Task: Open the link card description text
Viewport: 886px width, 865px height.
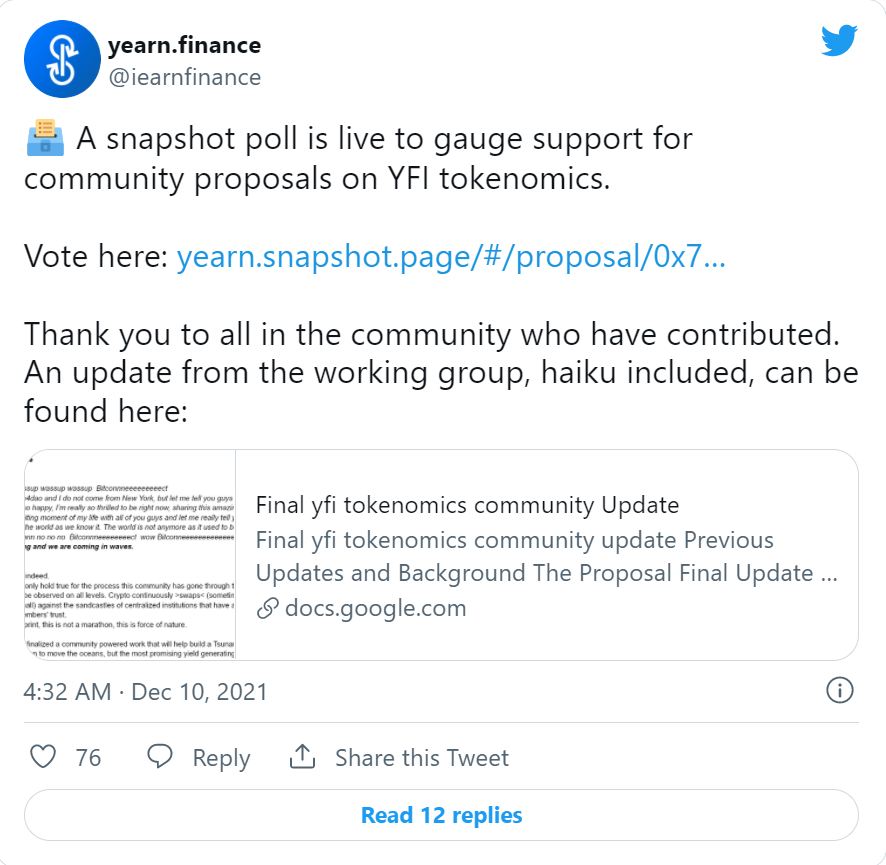Action: (546, 557)
